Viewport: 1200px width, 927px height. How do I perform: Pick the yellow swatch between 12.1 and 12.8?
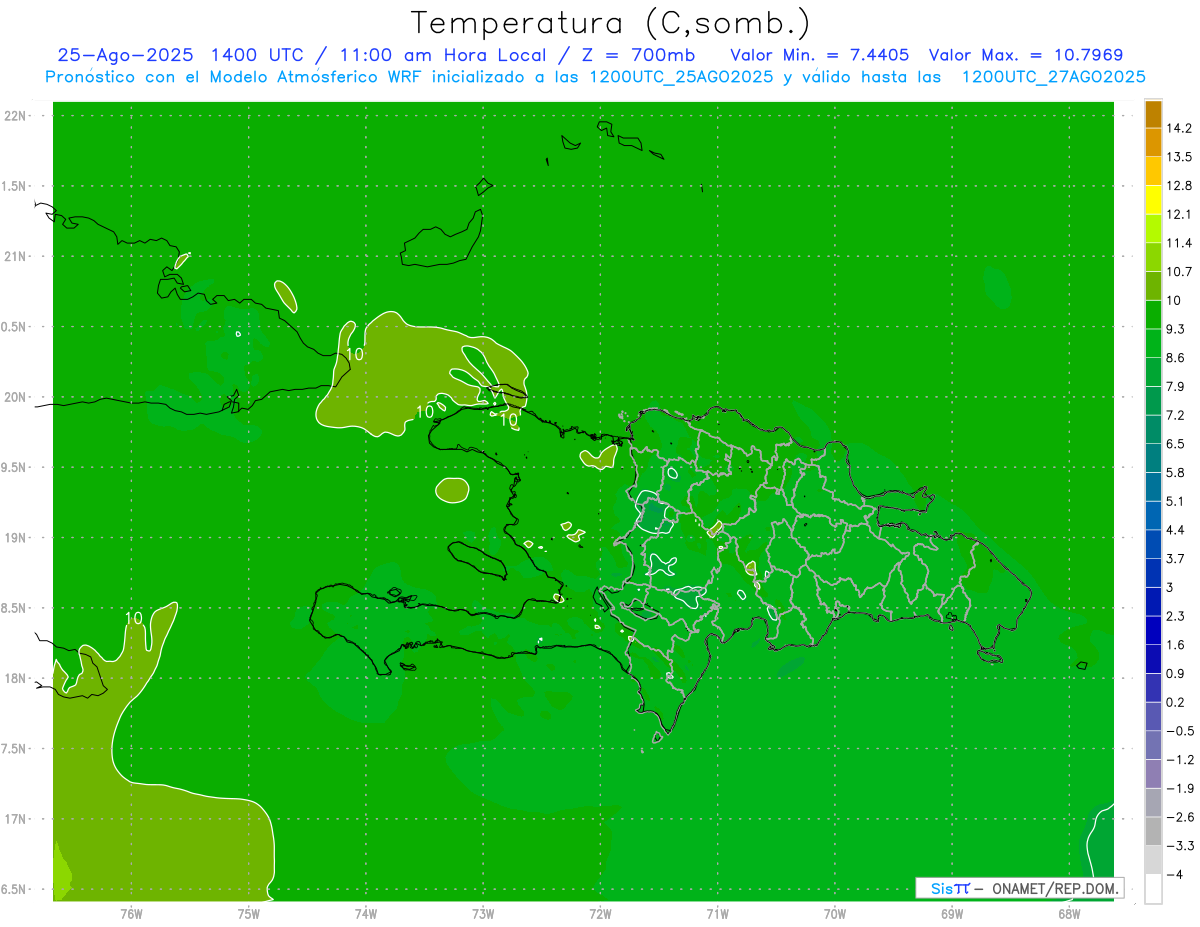1153,200
